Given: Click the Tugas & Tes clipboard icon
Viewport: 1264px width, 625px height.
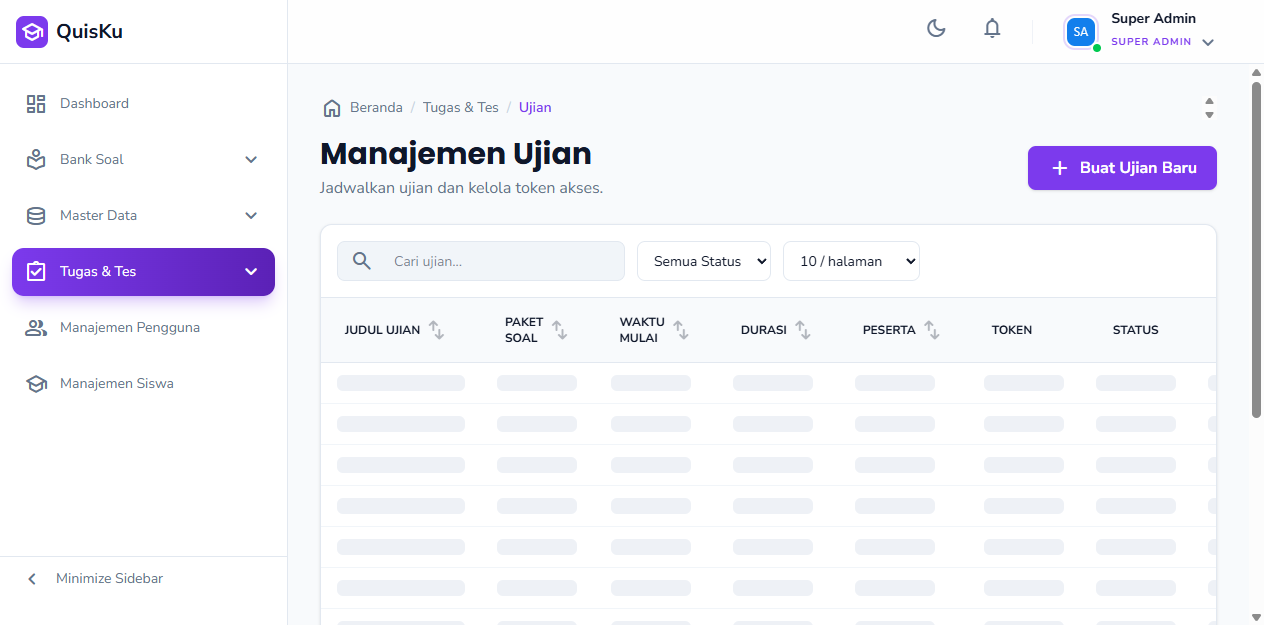Looking at the screenshot, I should click(36, 272).
